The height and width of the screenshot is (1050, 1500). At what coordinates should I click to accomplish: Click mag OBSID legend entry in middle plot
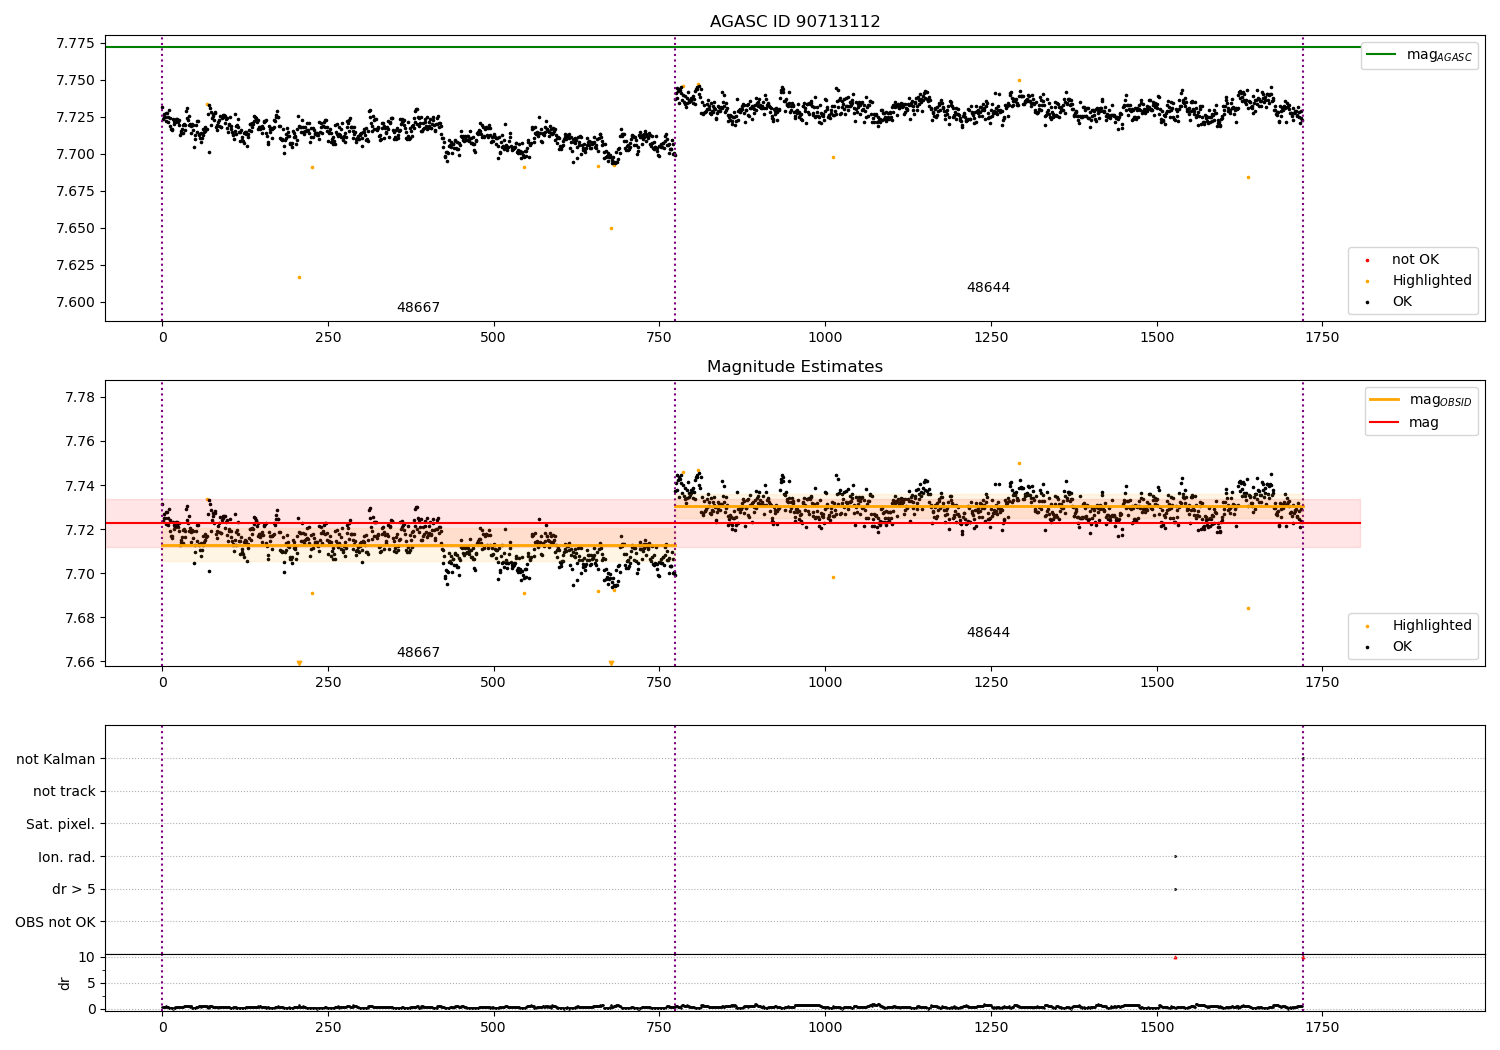point(1421,400)
